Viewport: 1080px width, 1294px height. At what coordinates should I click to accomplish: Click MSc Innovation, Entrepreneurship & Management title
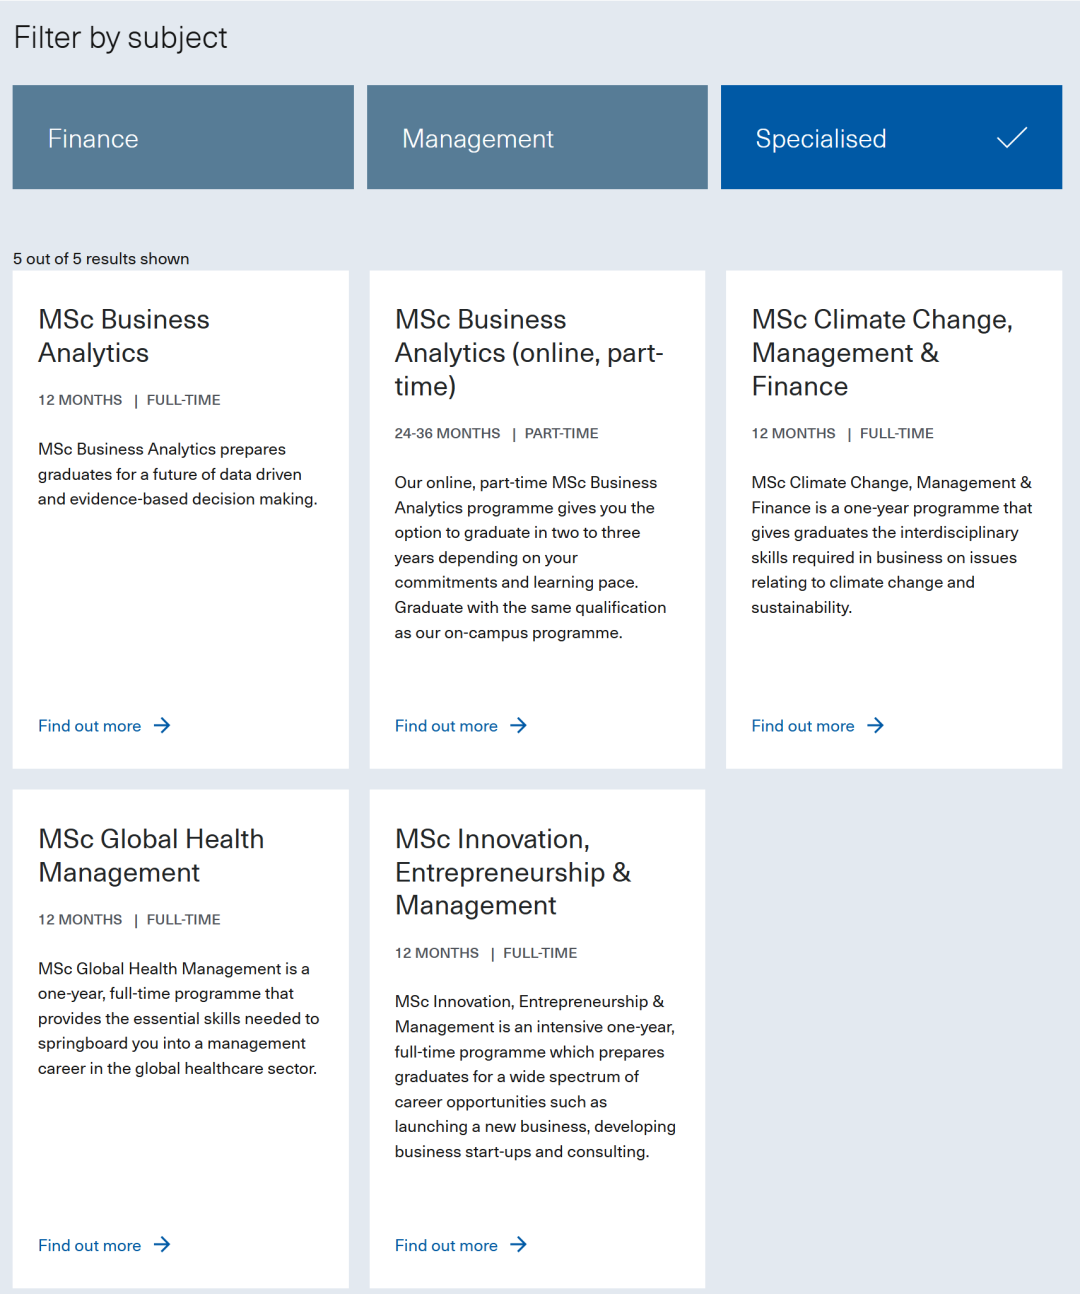click(x=512, y=872)
